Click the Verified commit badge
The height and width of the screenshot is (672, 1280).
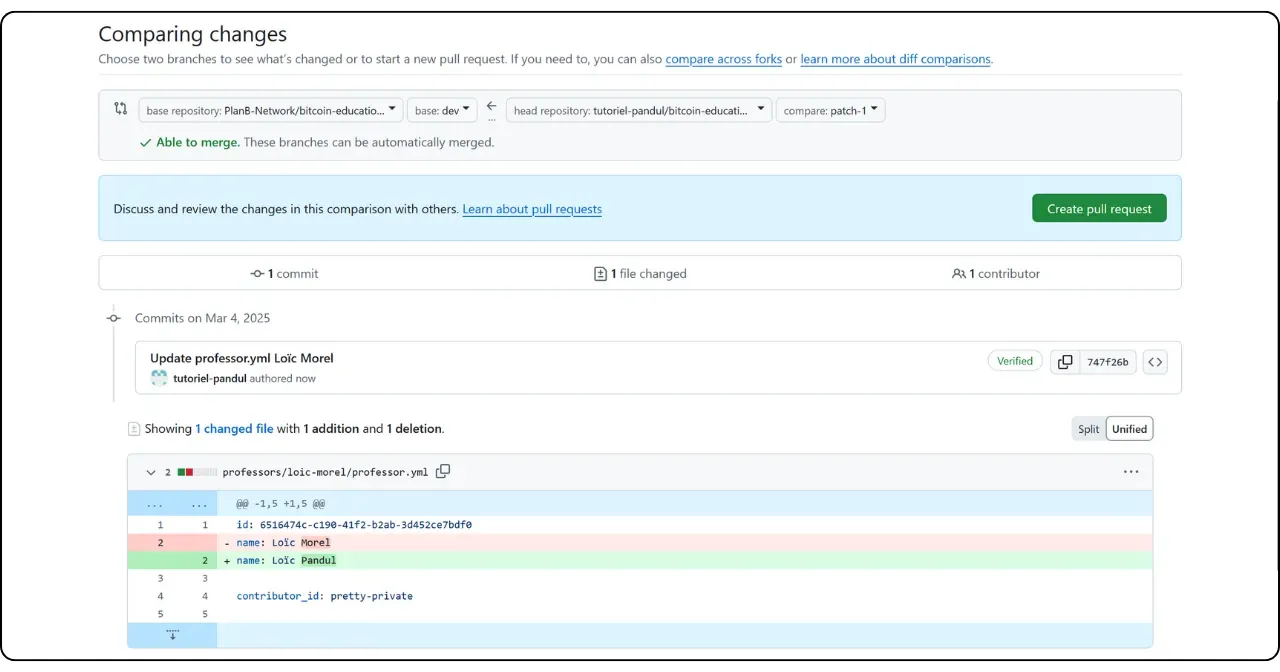[1014, 361]
